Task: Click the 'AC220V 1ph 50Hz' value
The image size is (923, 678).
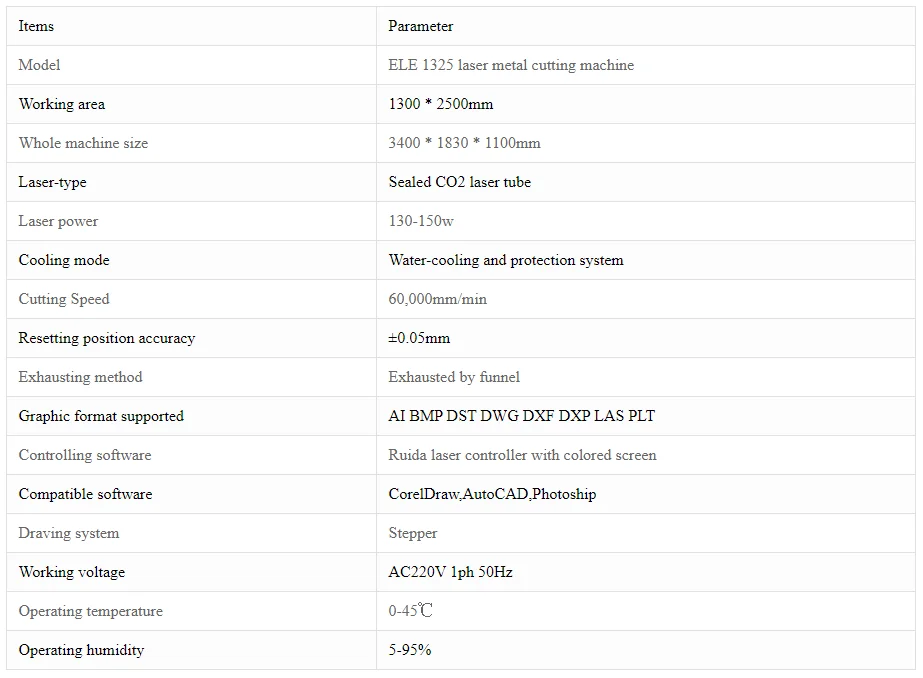Action: point(450,572)
